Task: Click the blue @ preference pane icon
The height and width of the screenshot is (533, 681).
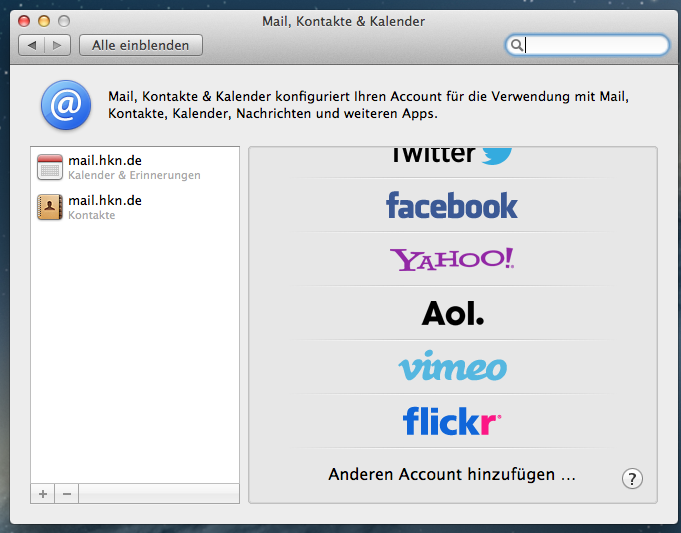Action: tap(65, 106)
